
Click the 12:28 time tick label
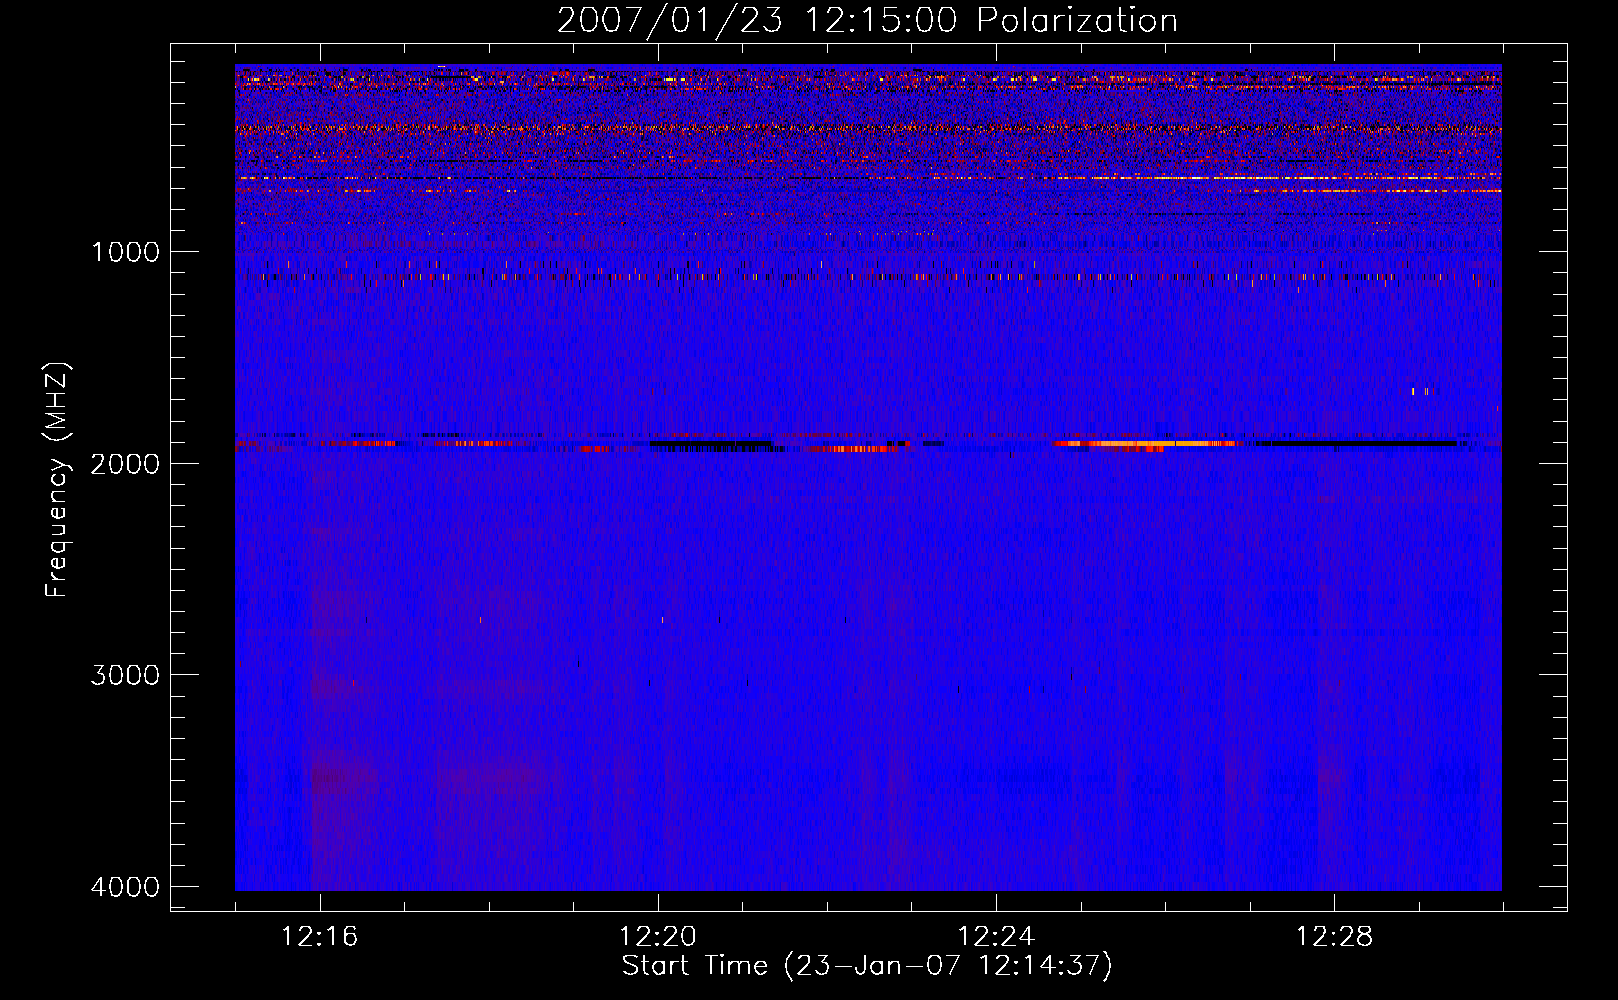coord(1334,937)
